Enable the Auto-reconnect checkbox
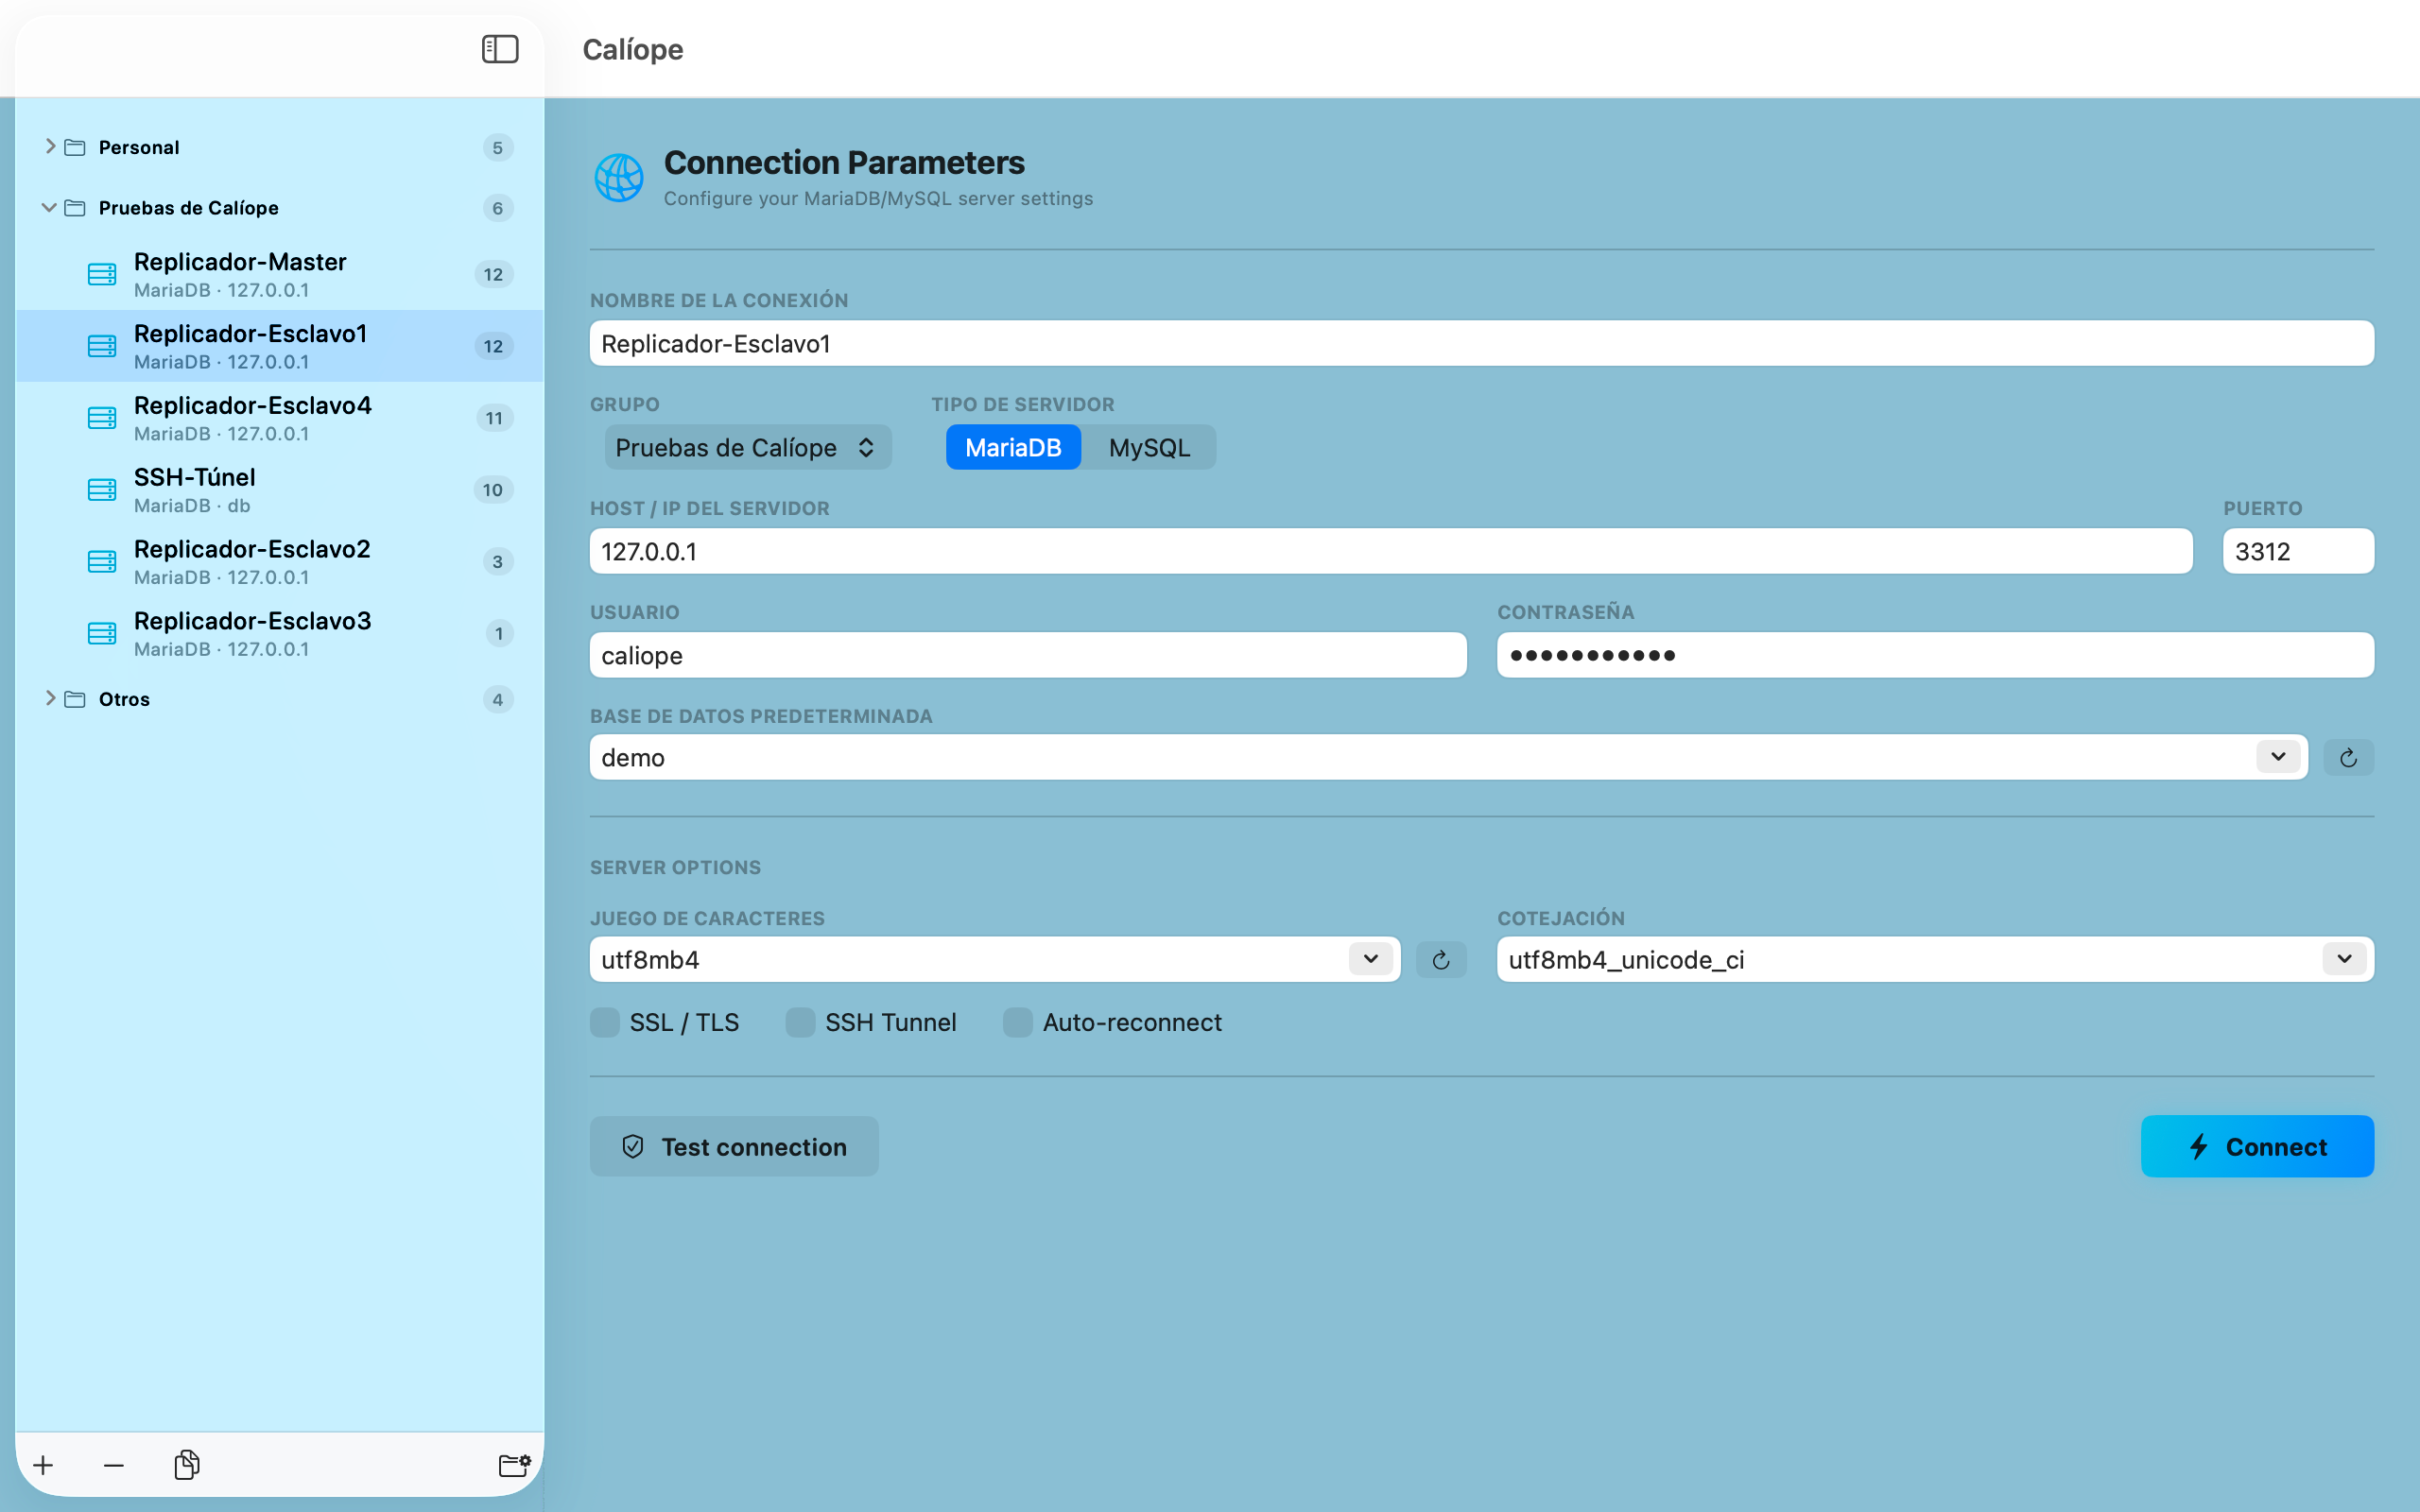This screenshot has width=2420, height=1512. (x=1018, y=1022)
